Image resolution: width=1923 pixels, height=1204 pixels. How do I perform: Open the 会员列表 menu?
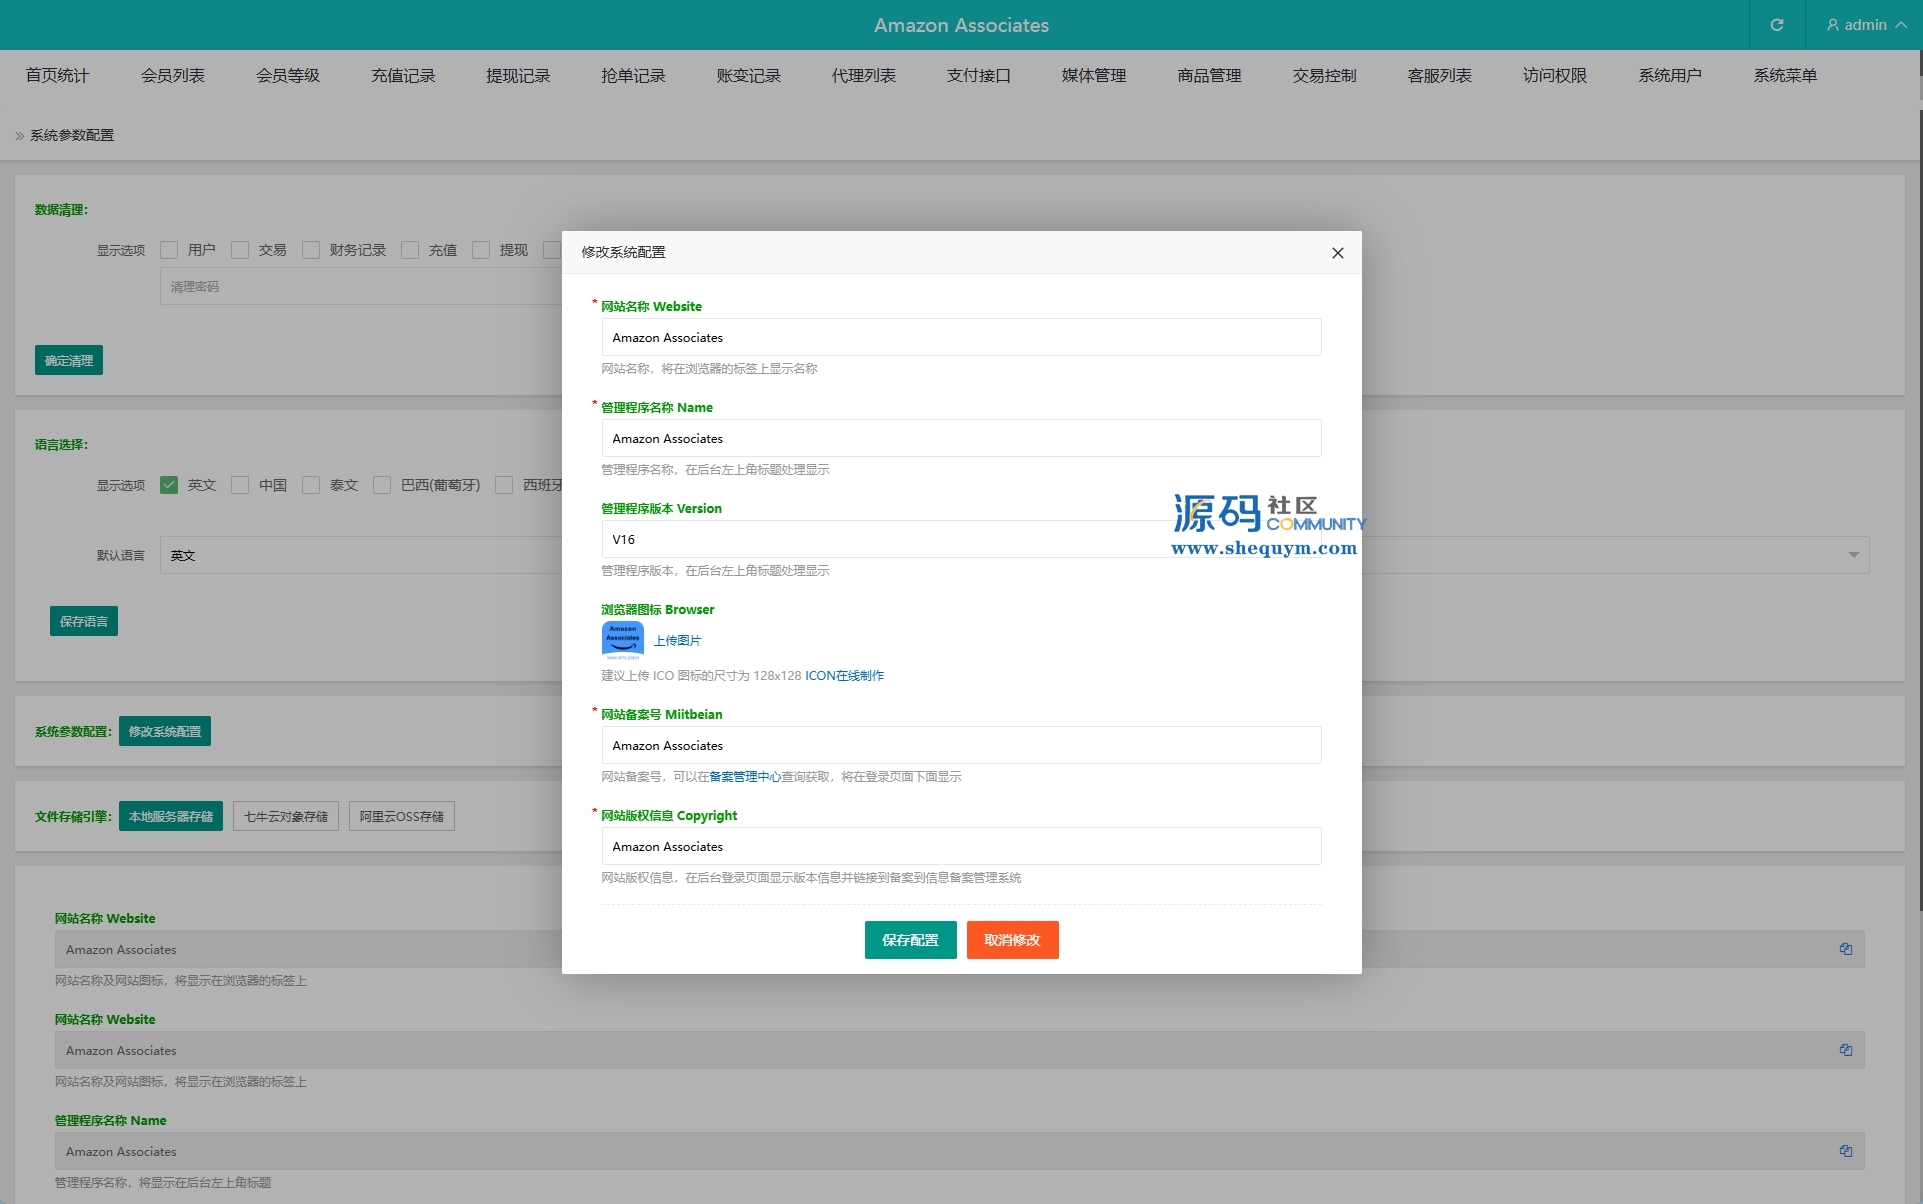[x=173, y=76]
